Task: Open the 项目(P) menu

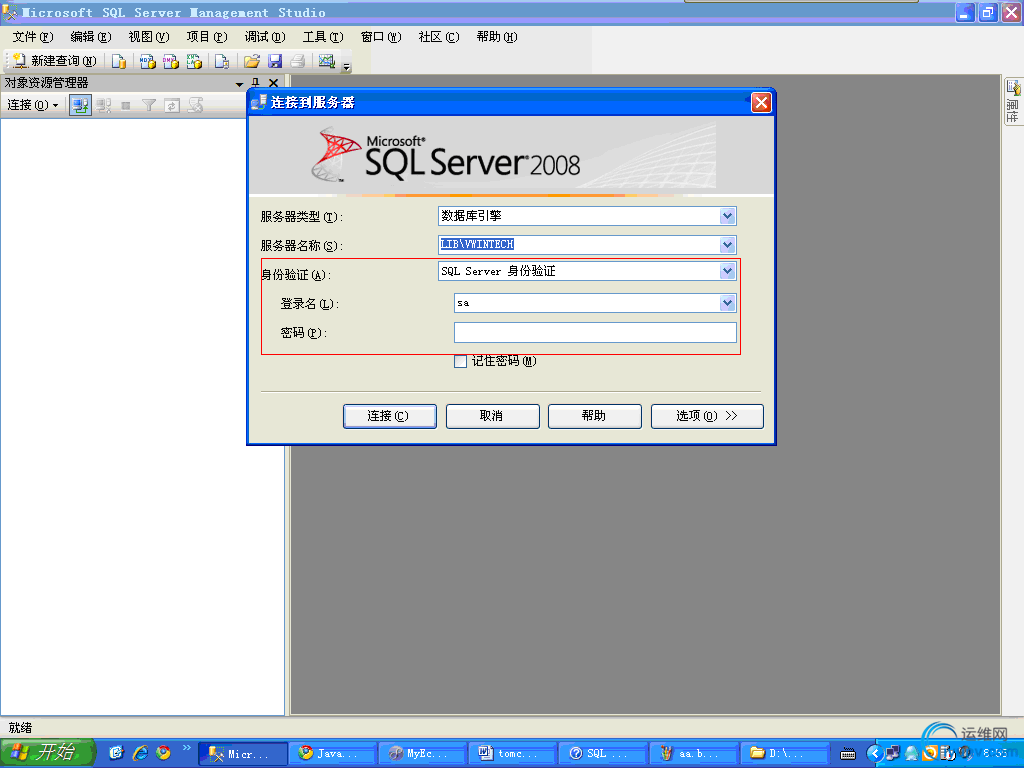Action: 207,37
